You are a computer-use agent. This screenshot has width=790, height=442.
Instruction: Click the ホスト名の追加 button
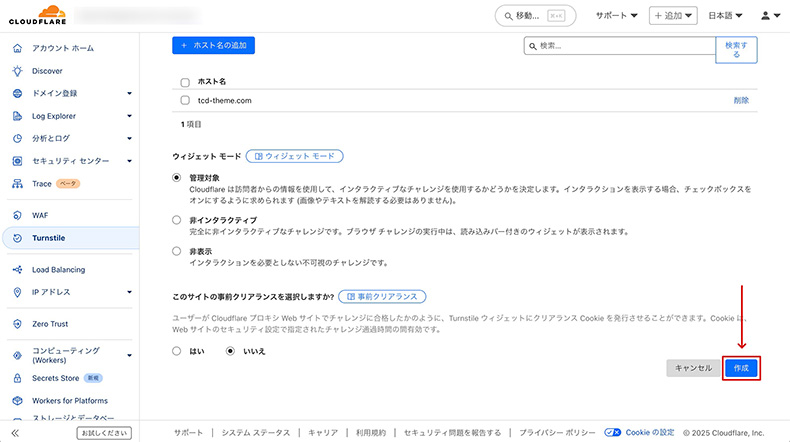point(213,45)
